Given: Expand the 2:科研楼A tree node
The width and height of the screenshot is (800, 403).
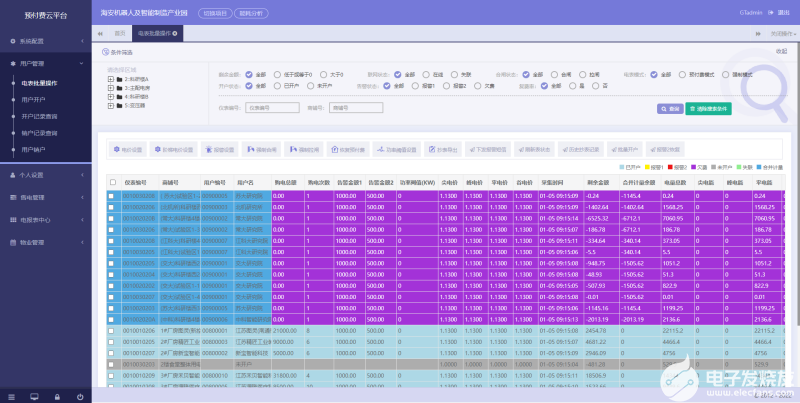Looking at the screenshot, I should click(109, 77).
